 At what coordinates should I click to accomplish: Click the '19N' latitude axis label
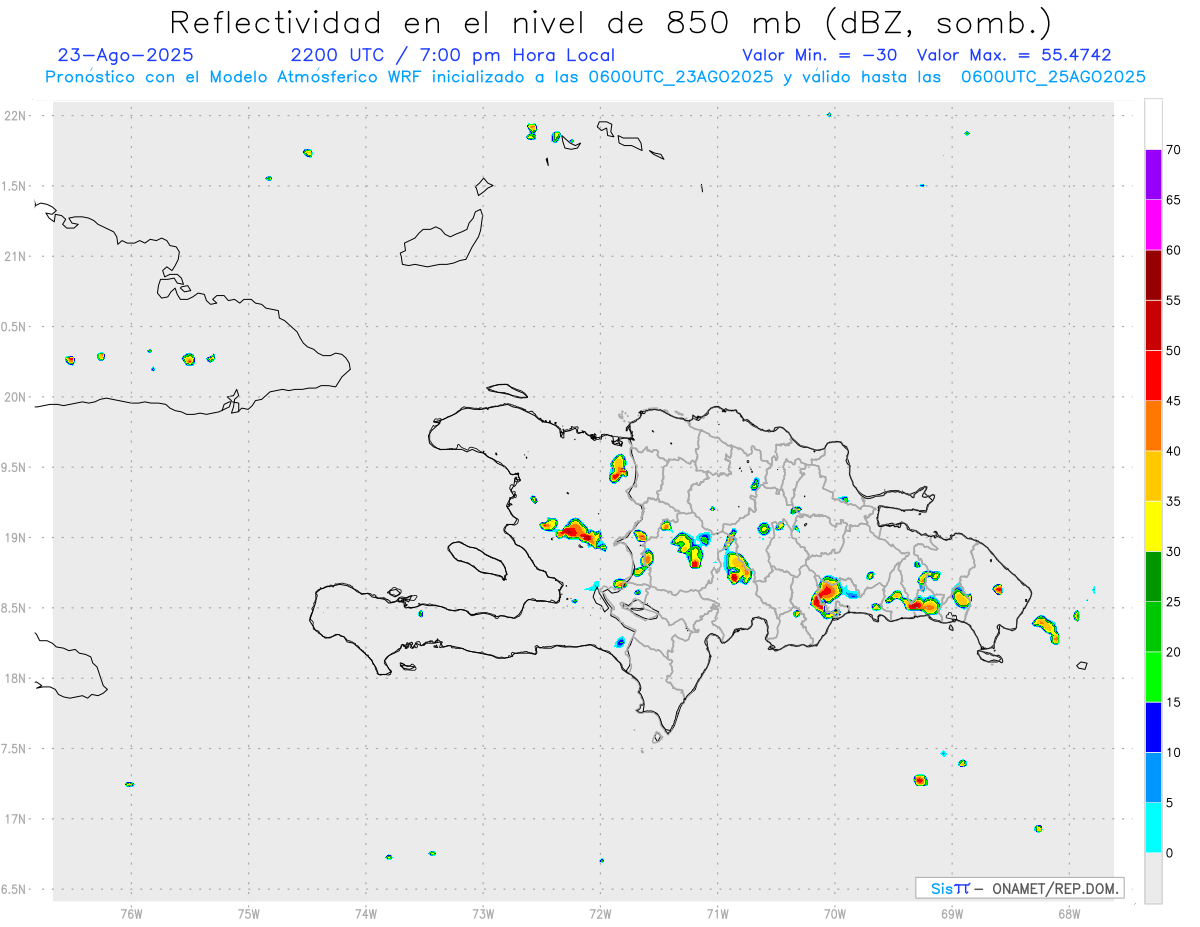(x=17, y=537)
